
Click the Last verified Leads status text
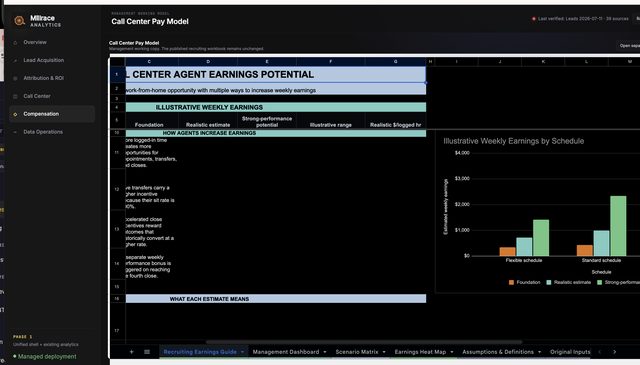click(583, 19)
